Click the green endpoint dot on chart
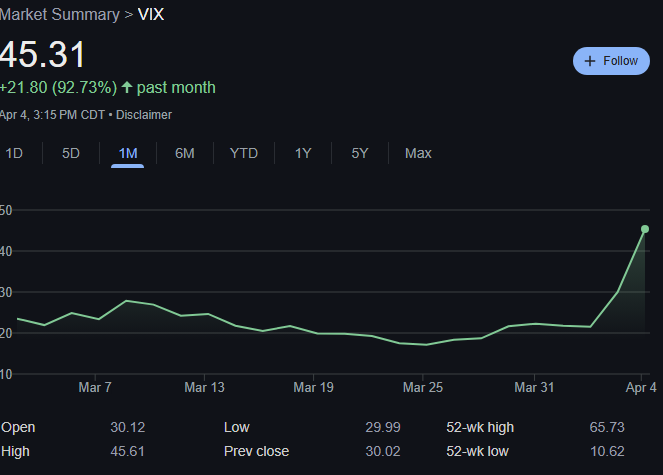 645,229
